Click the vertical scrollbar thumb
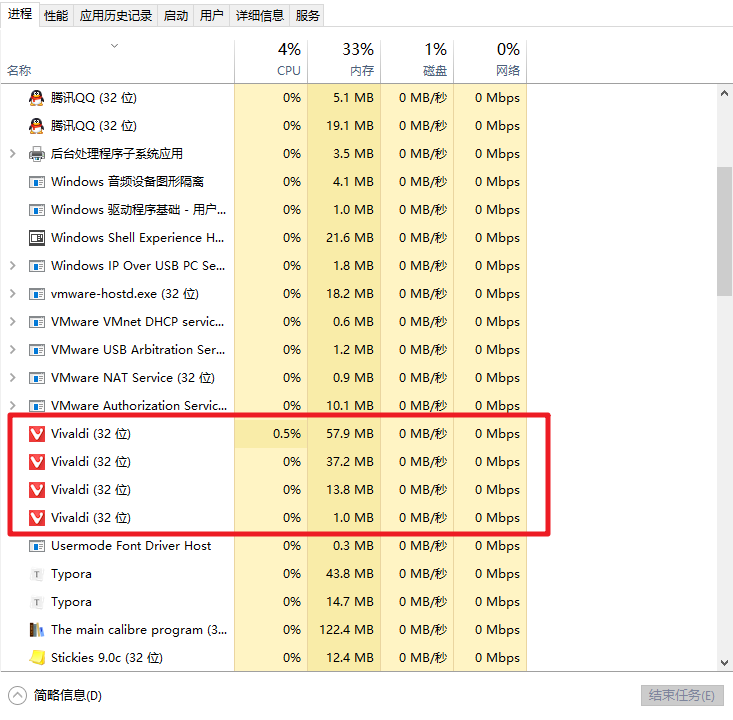Image resolution: width=733 pixels, height=720 pixels. click(x=724, y=230)
